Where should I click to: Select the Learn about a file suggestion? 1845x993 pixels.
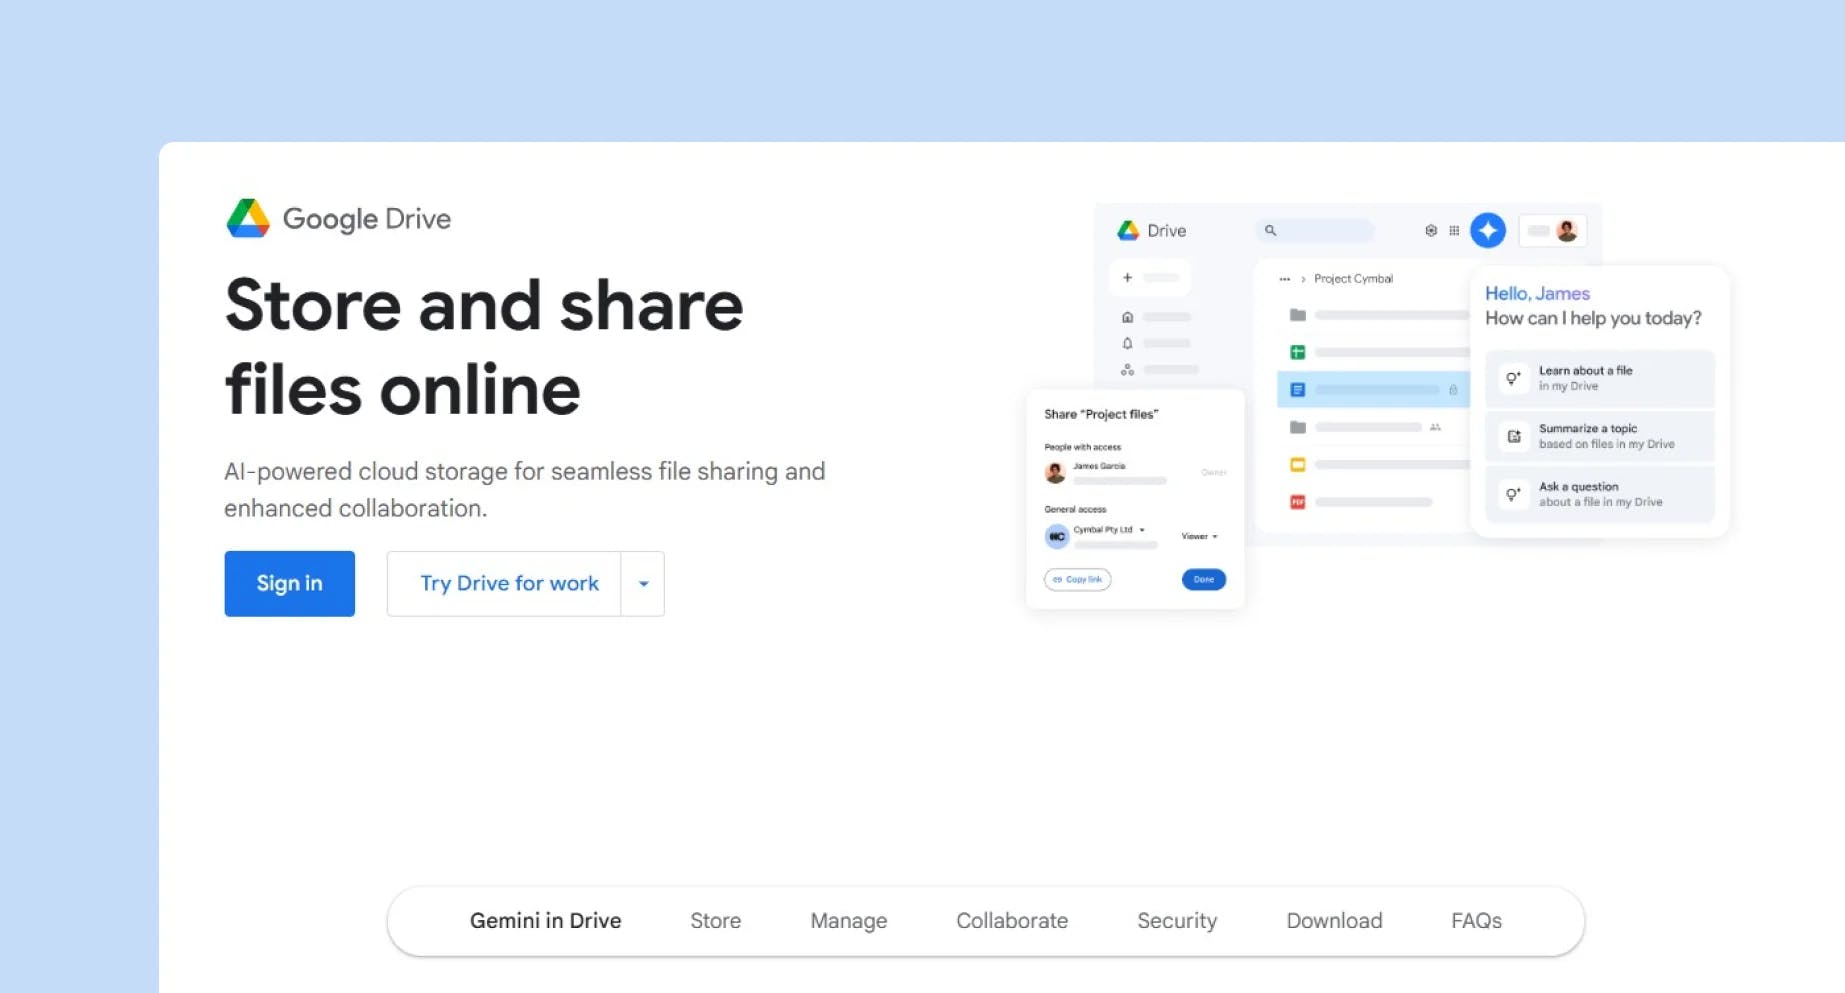[1600, 378]
